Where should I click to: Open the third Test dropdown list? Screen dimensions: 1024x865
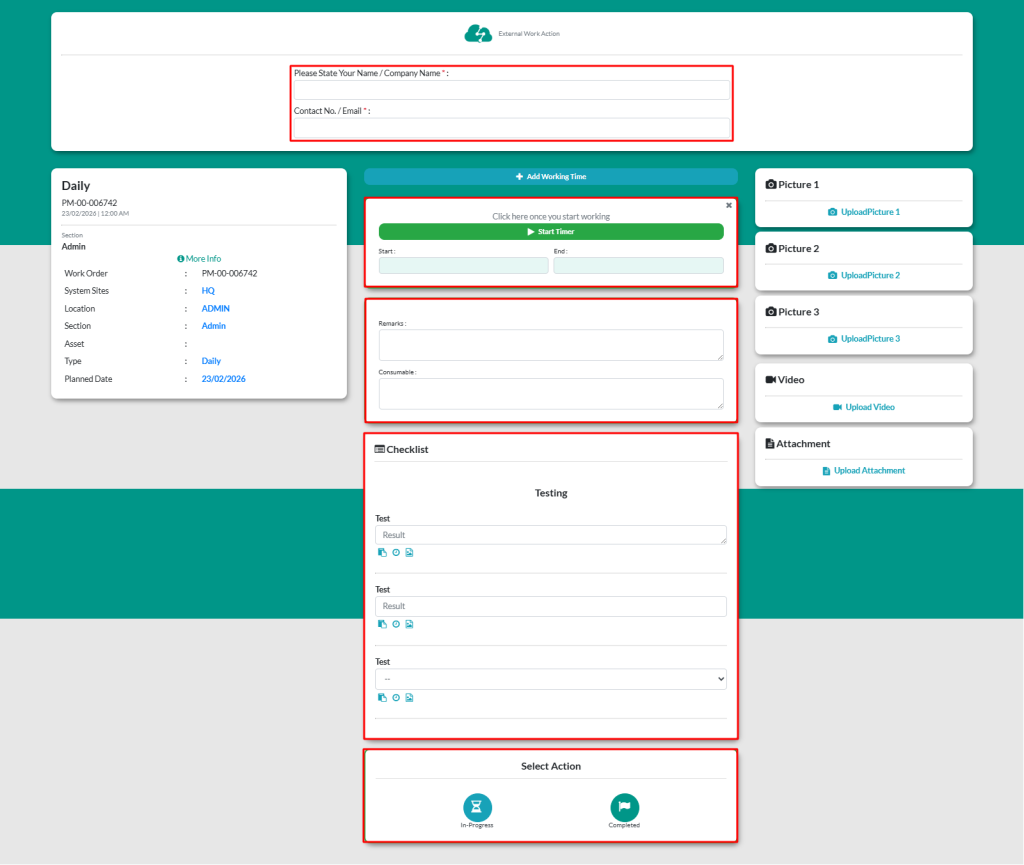click(x=550, y=679)
